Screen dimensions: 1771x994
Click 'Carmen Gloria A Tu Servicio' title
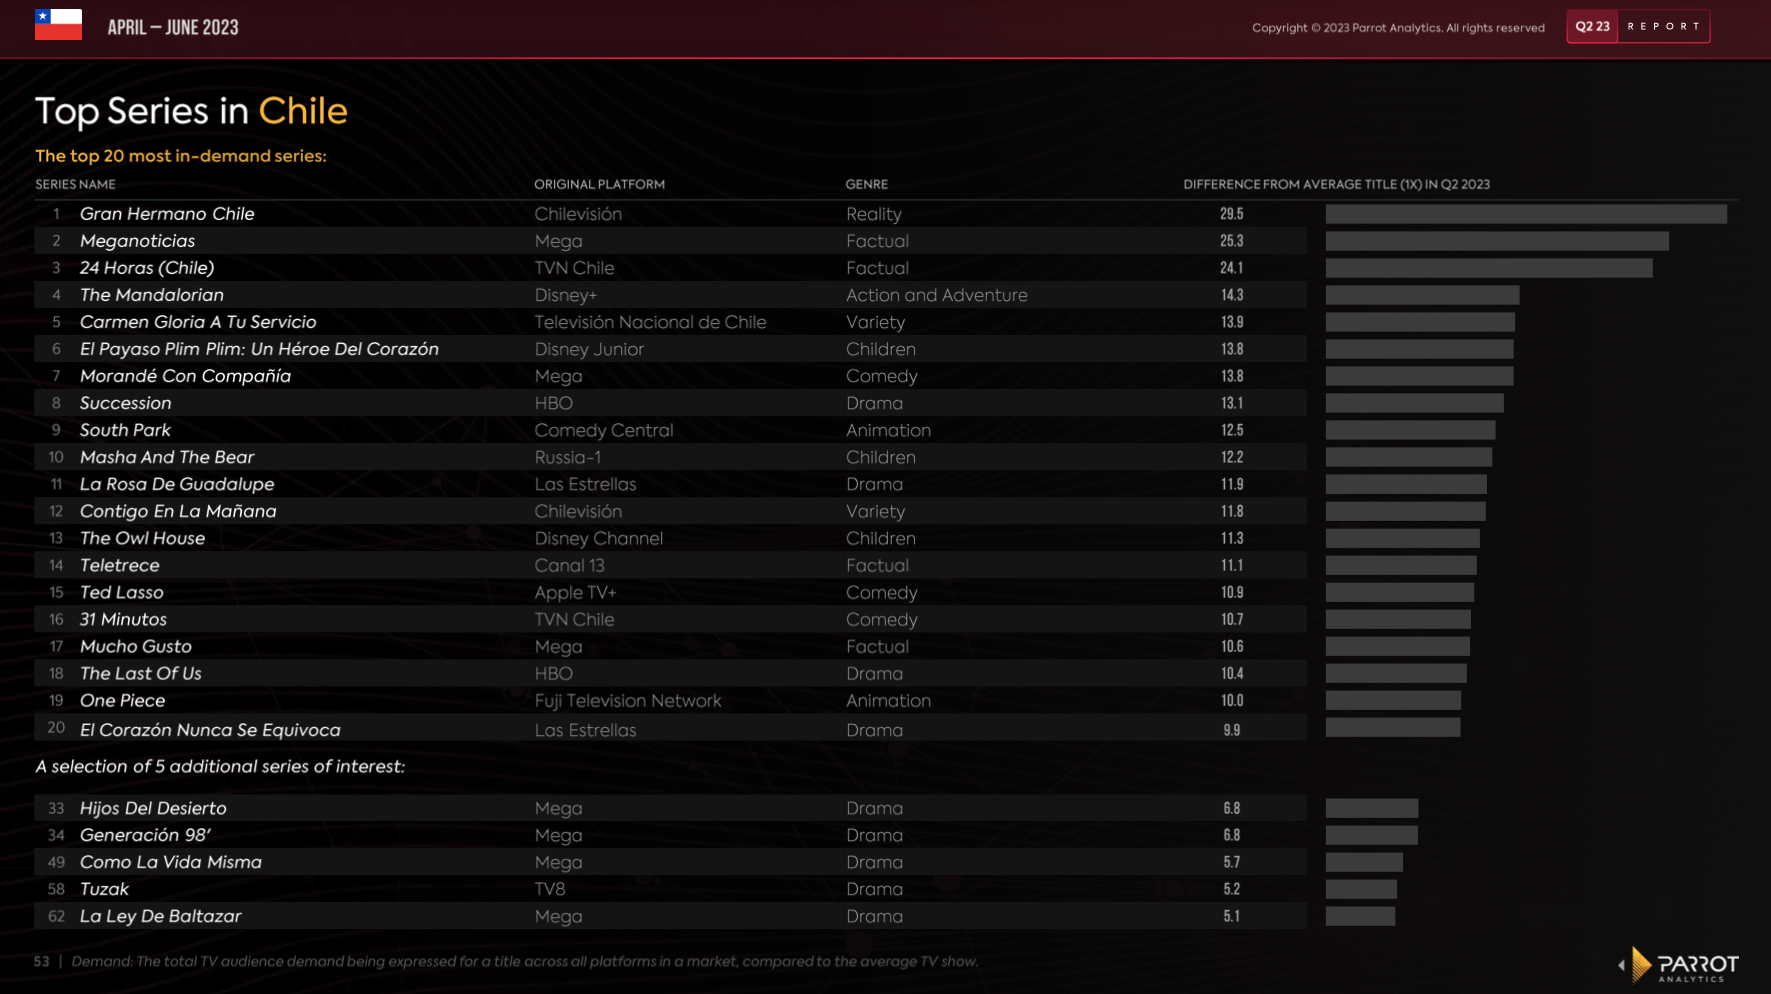click(x=198, y=322)
